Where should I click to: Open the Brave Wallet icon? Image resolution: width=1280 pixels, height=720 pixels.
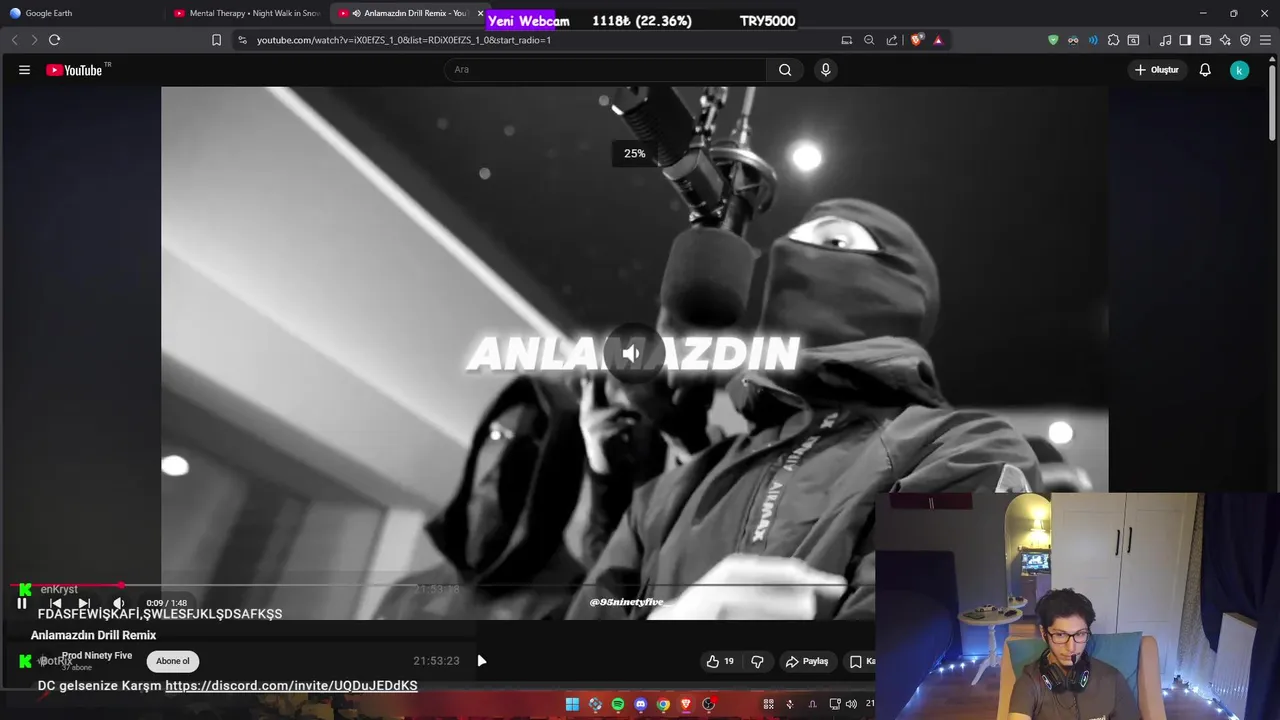coord(1205,40)
